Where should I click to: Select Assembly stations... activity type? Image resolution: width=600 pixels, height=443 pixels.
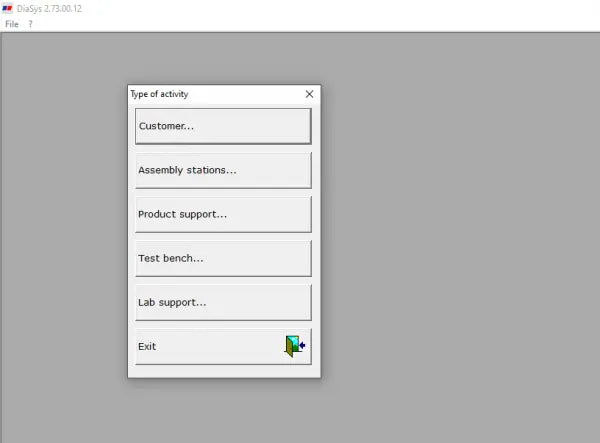click(x=223, y=170)
